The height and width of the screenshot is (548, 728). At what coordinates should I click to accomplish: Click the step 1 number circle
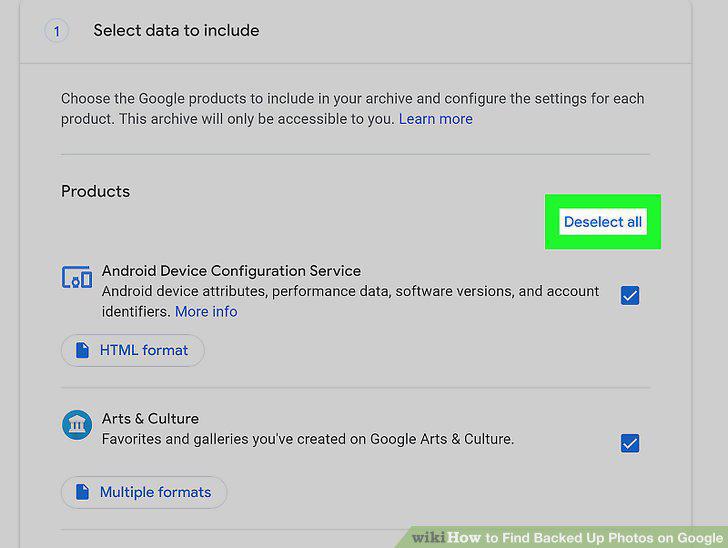point(57,31)
